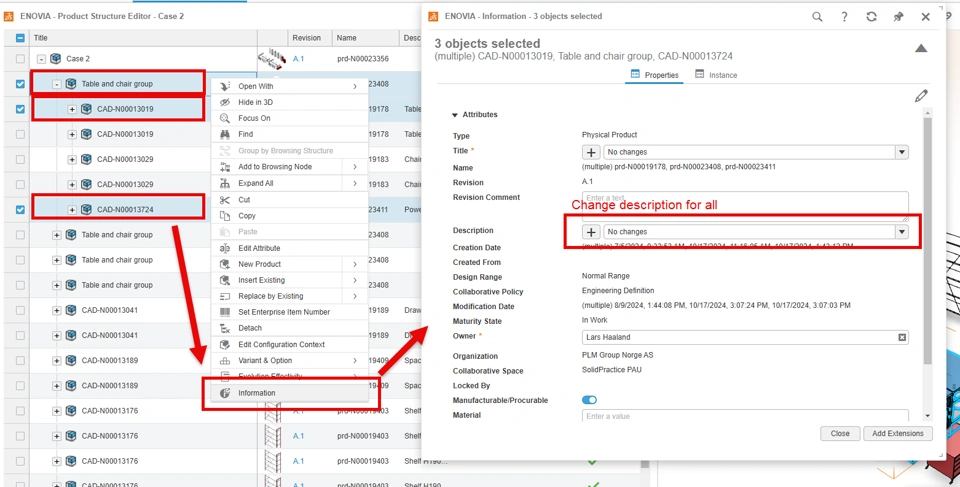Select Replace by Existing menu entry
The width and height of the screenshot is (960, 487).
click(290, 296)
